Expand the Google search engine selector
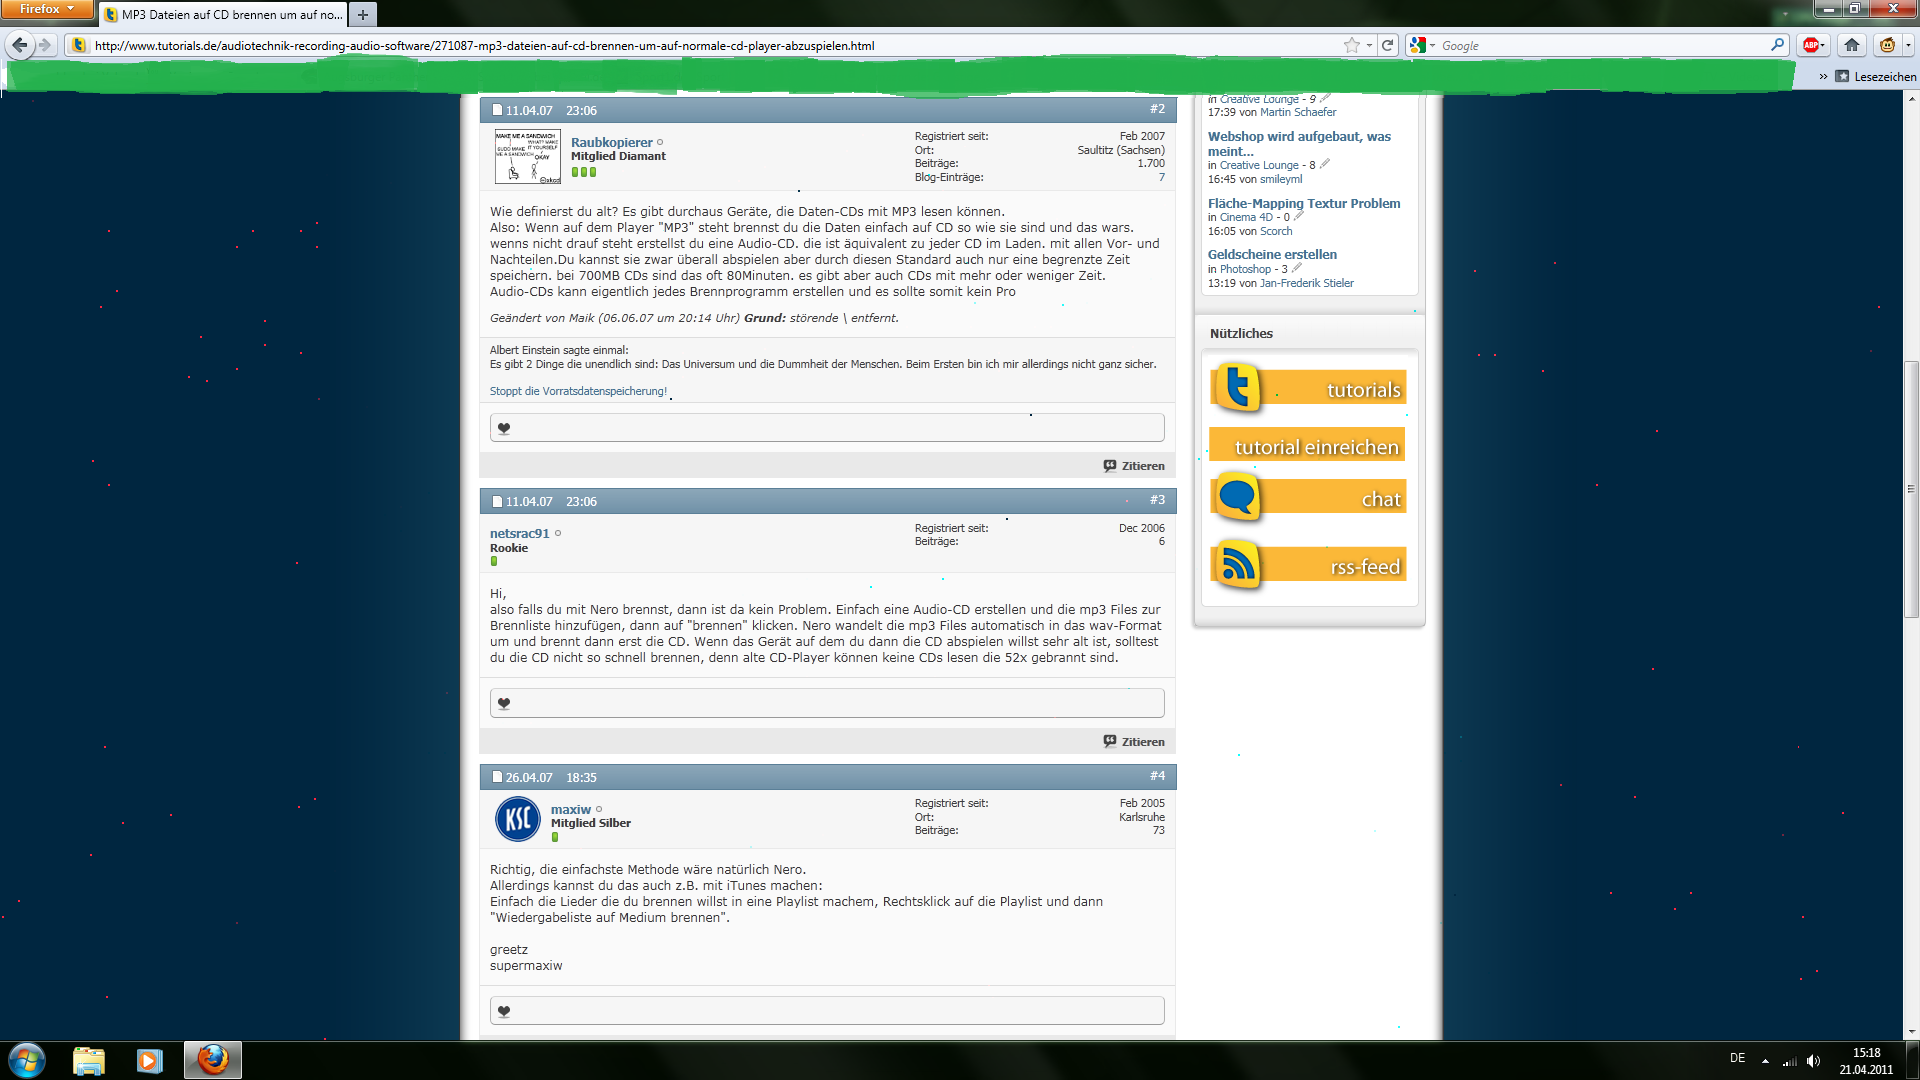The width and height of the screenshot is (1920, 1080). 1423,45
